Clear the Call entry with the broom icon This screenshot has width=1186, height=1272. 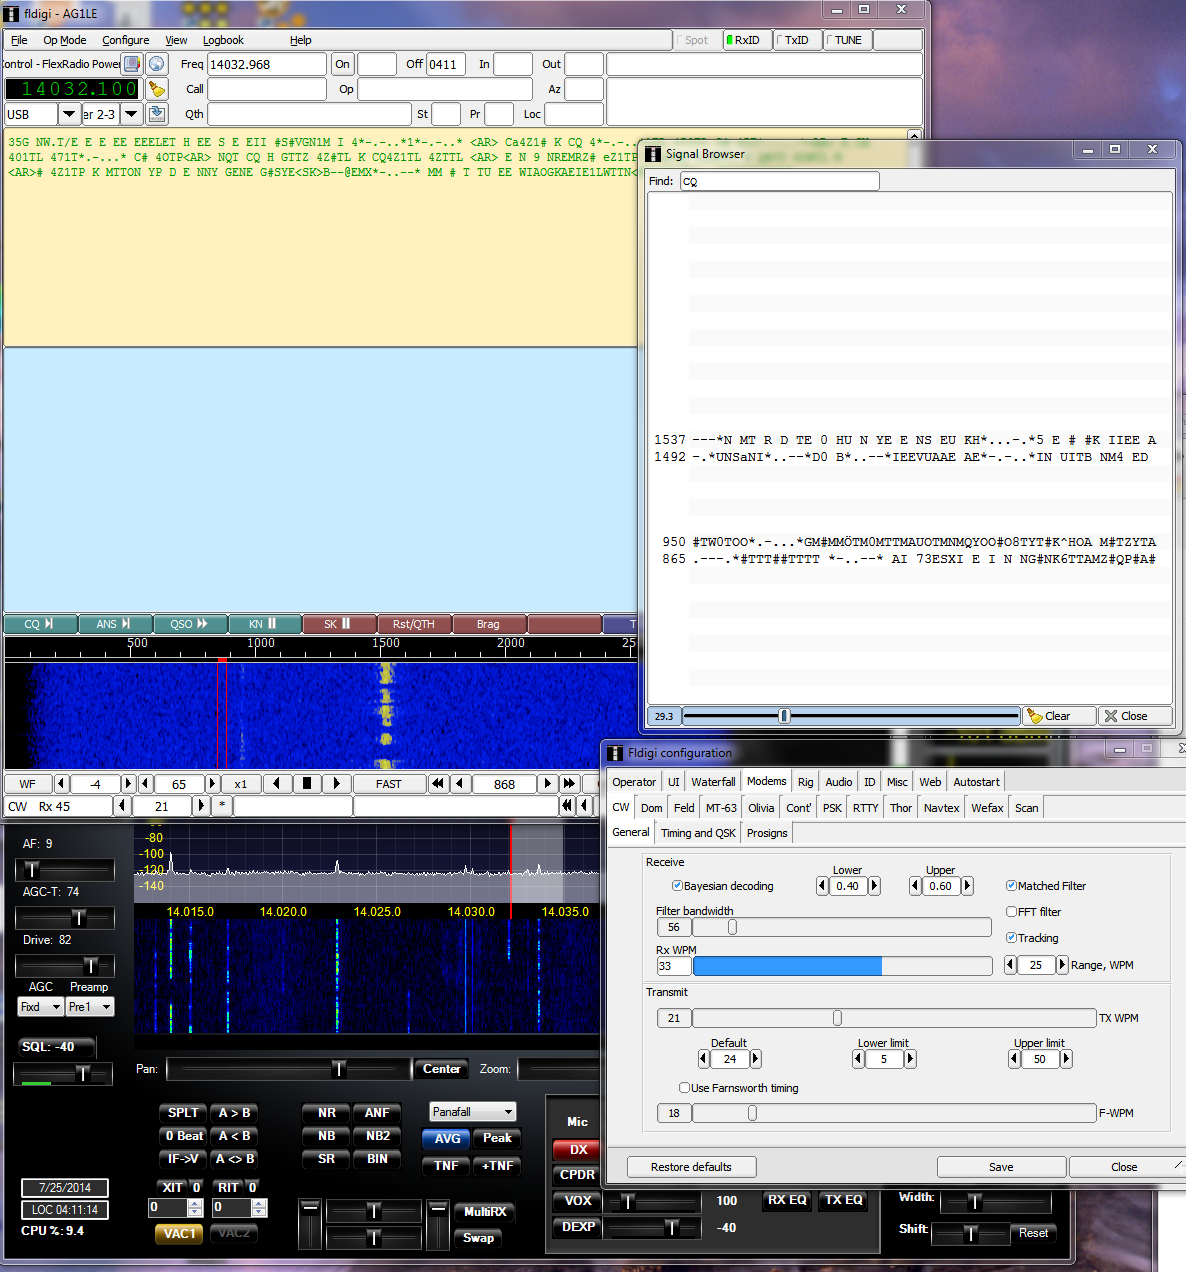(157, 88)
